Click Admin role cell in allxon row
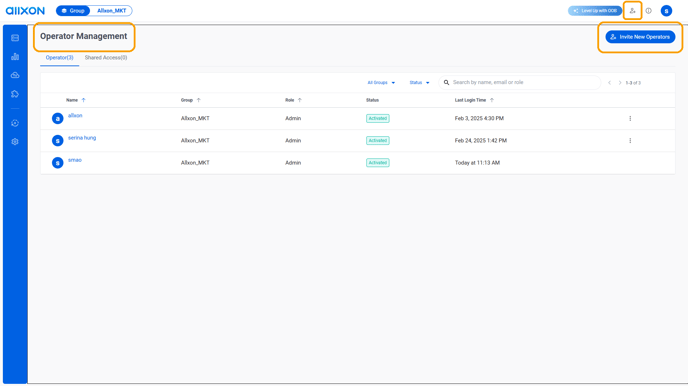This screenshot has height=386, width=688. [x=293, y=118]
